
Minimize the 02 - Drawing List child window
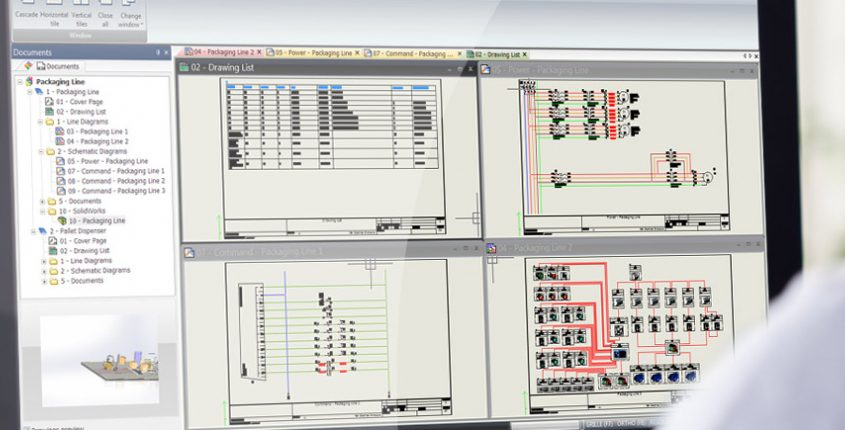[x=449, y=70]
